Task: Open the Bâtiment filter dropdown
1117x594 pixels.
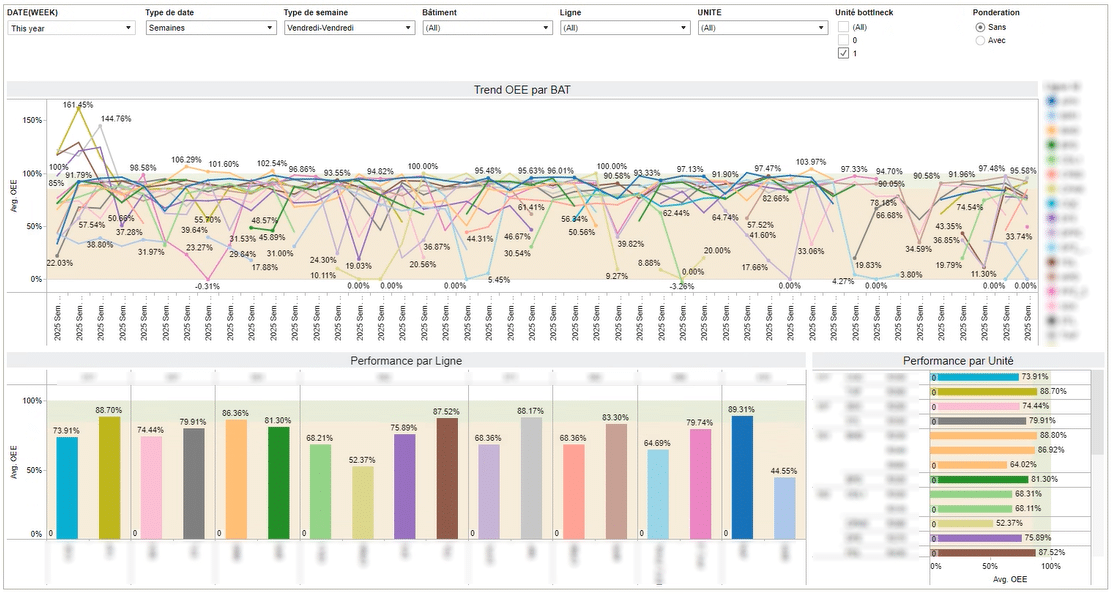Action: coord(487,27)
